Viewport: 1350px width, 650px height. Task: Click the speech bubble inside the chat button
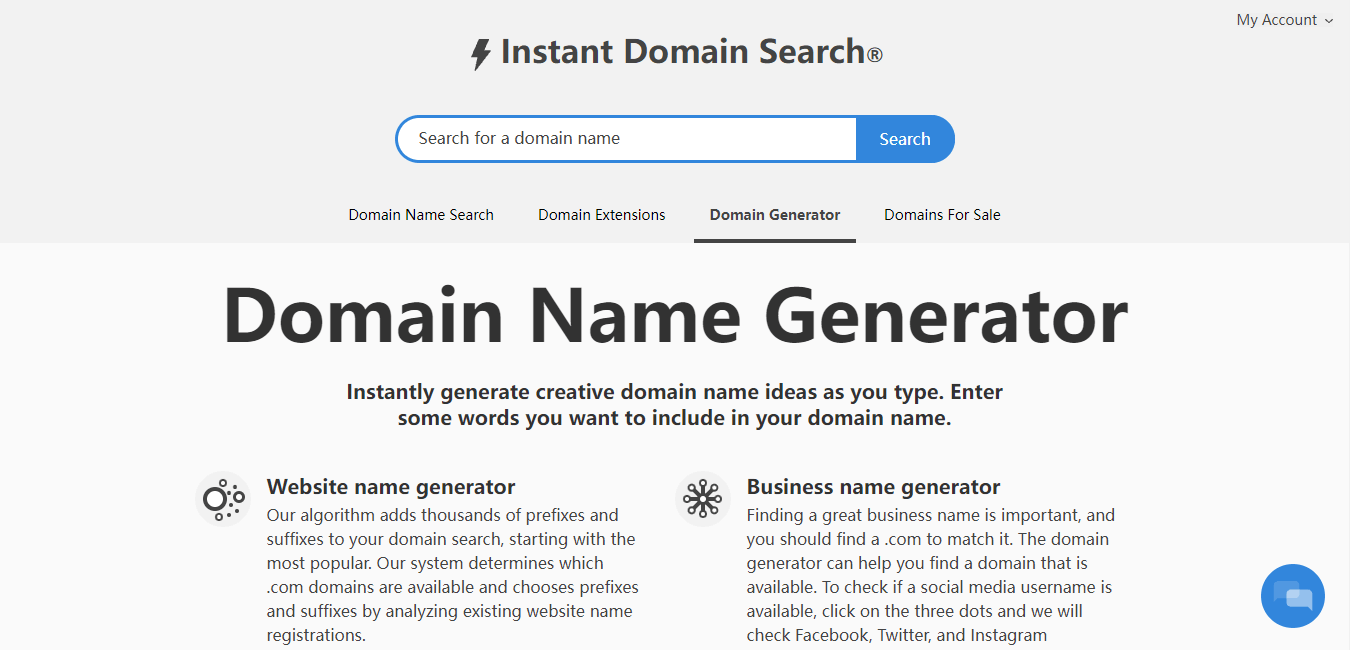pos(1292,595)
